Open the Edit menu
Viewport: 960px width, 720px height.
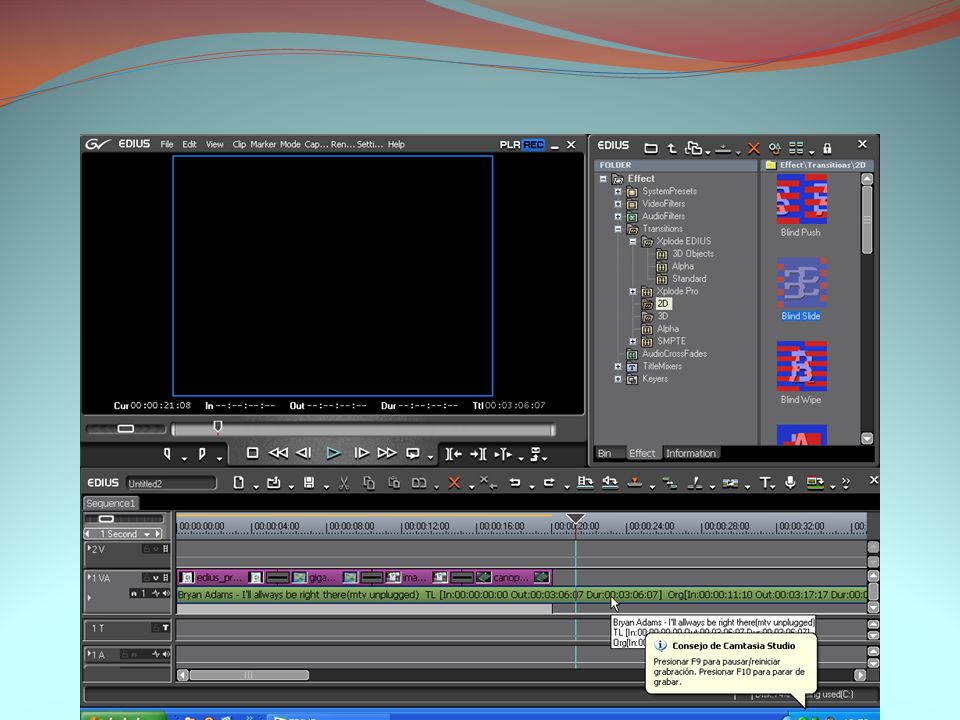(189, 144)
